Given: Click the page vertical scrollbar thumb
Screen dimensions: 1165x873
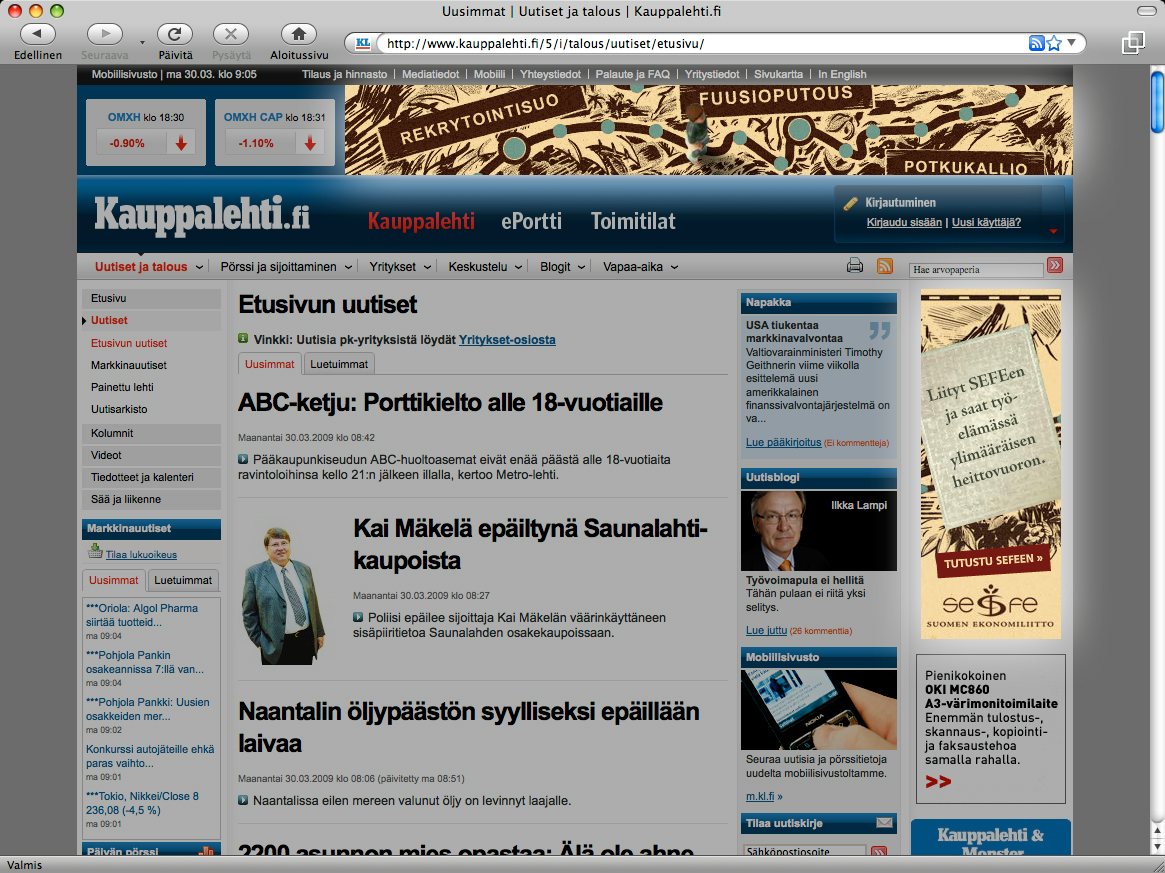Looking at the screenshot, I should (x=1157, y=101).
